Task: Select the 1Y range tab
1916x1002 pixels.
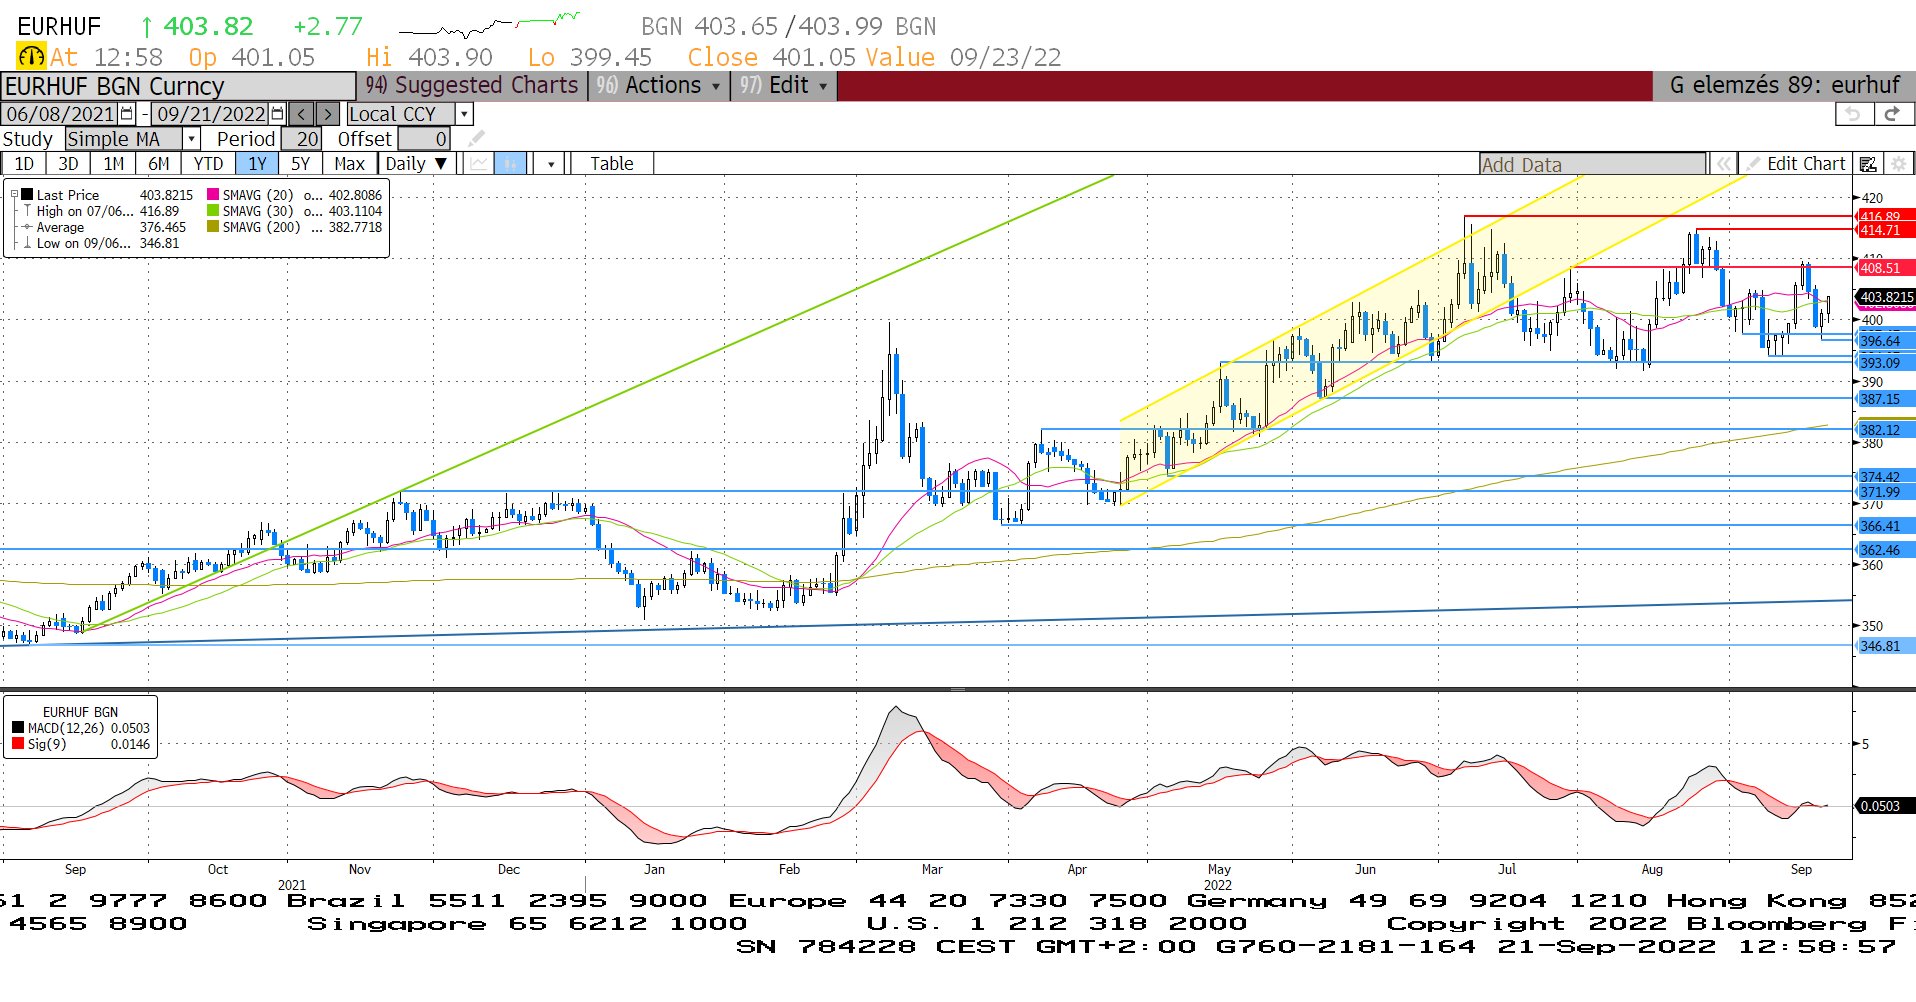Action: (x=257, y=164)
